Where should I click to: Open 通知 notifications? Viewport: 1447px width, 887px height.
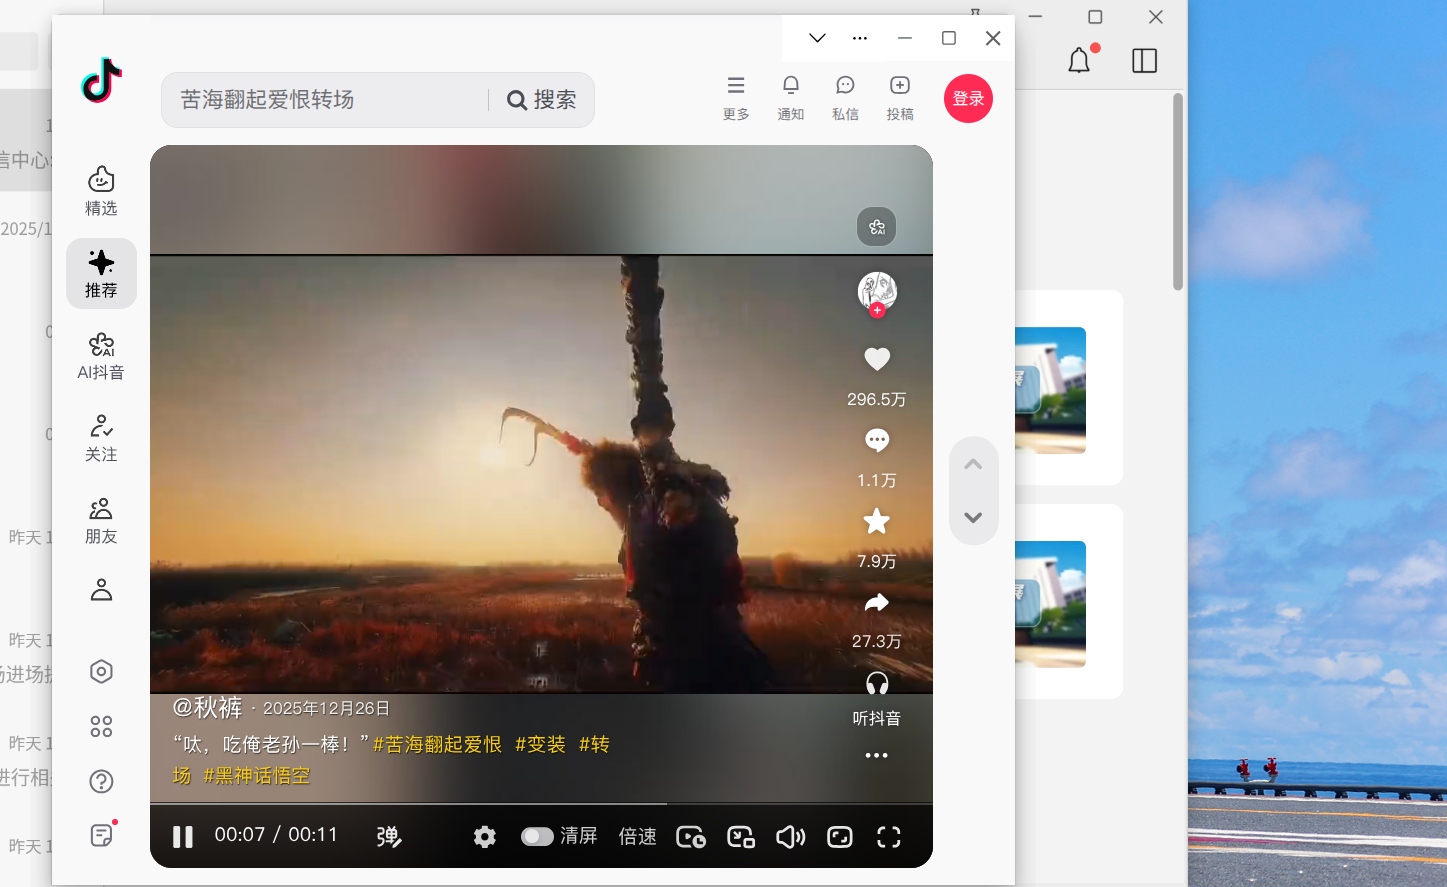[x=791, y=98]
